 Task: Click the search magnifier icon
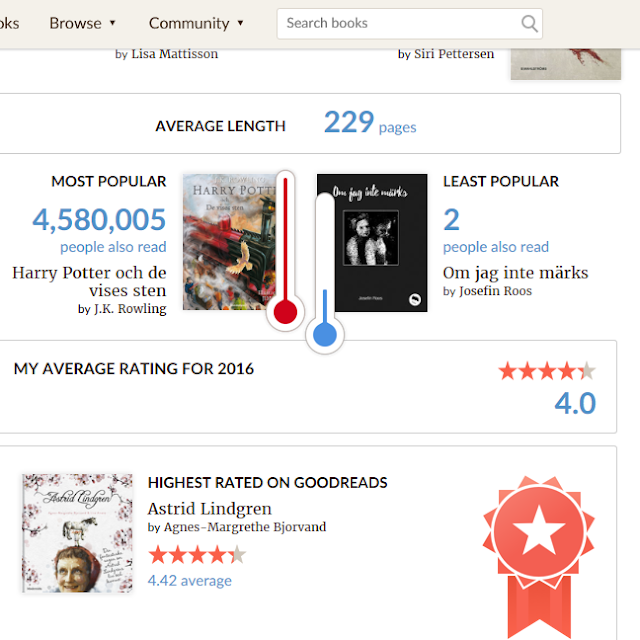(529, 24)
